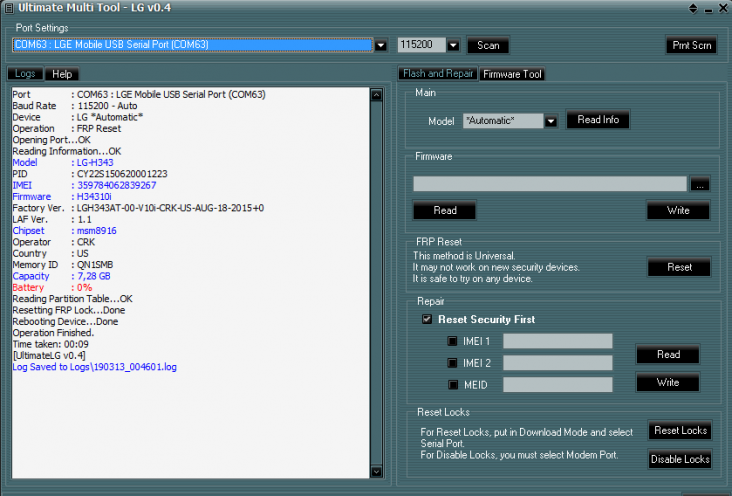Click the 'Time taken: 00:09' log line
732x496 pixels.
(50, 344)
